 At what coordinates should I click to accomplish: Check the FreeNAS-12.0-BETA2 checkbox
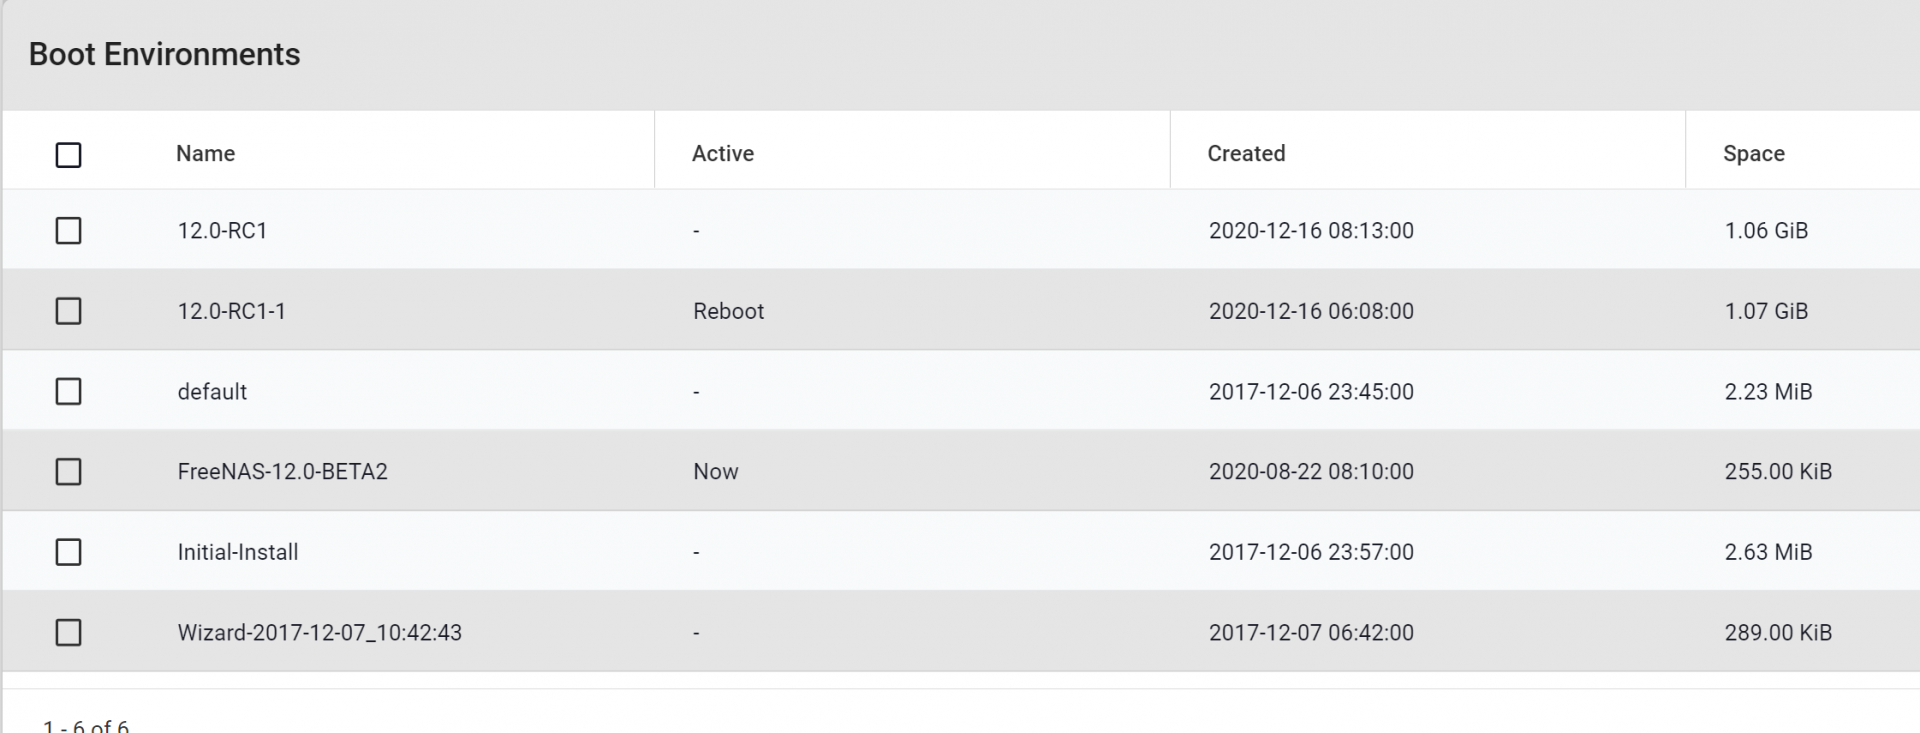pyautogui.click(x=68, y=471)
